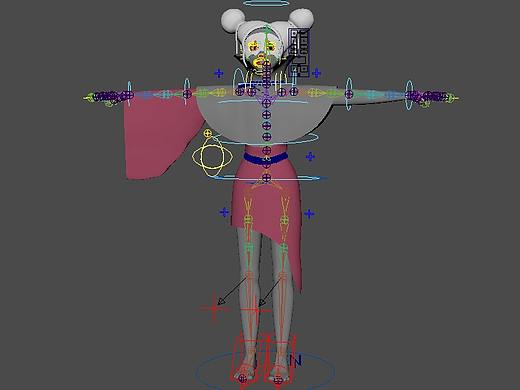Pick the purple joint circle at the chest center
Image resolution: width=520 pixels, height=390 pixels.
point(266,103)
